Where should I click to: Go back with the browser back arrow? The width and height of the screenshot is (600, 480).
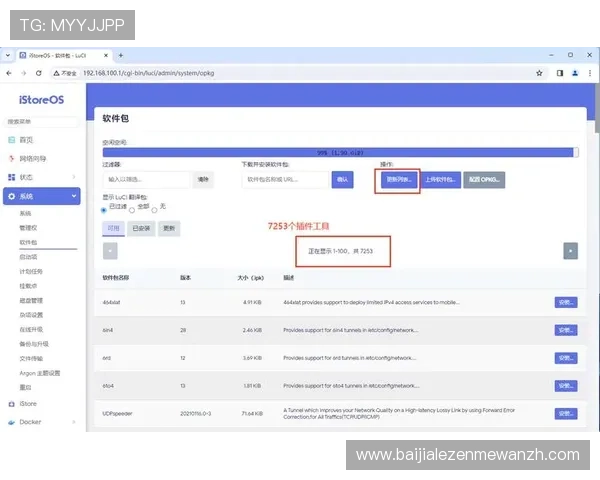tap(10, 73)
